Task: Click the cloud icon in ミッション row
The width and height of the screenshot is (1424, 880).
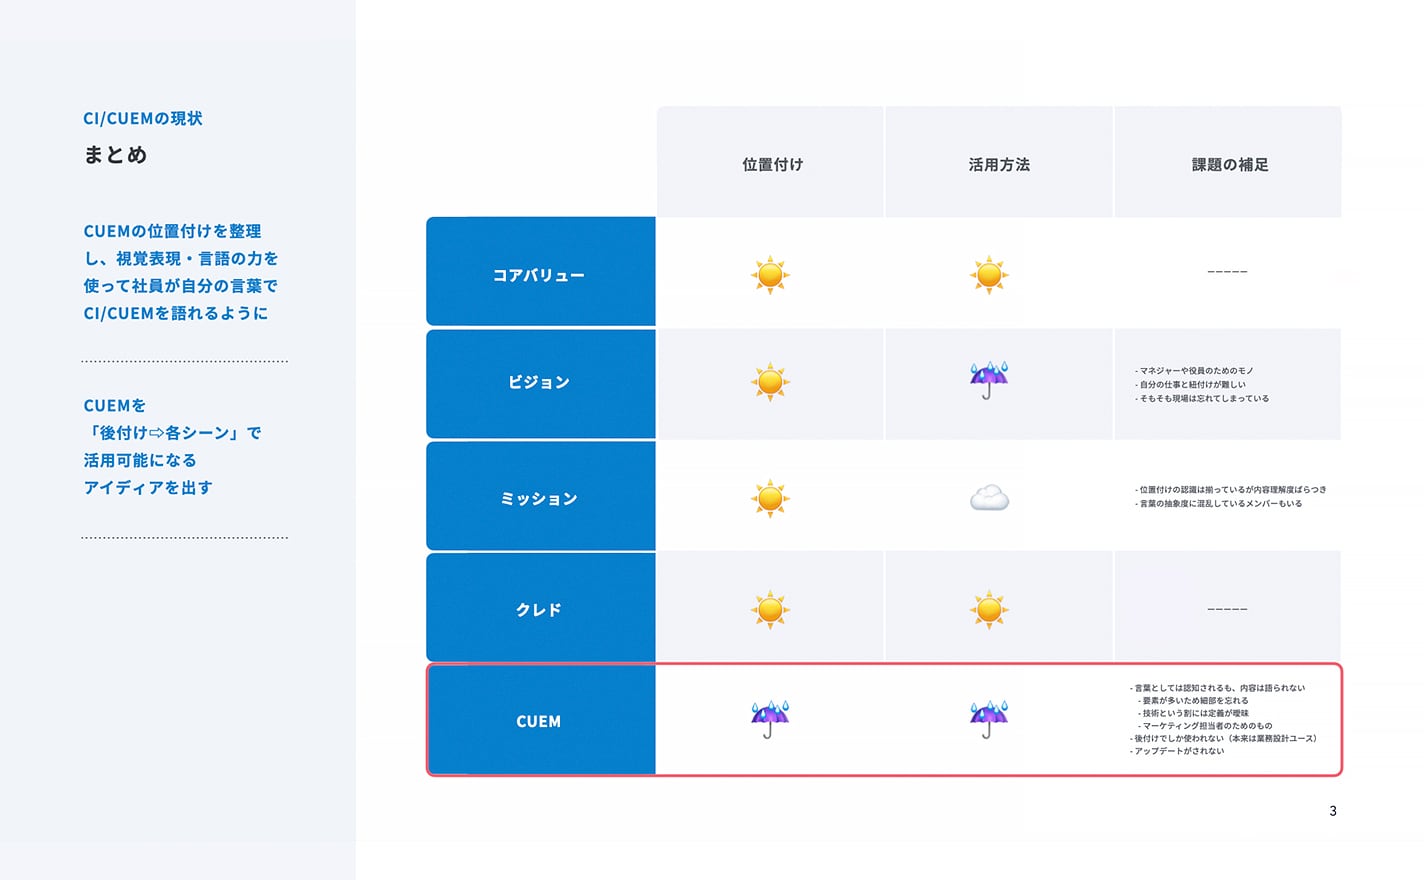Action: pos(989,497)
